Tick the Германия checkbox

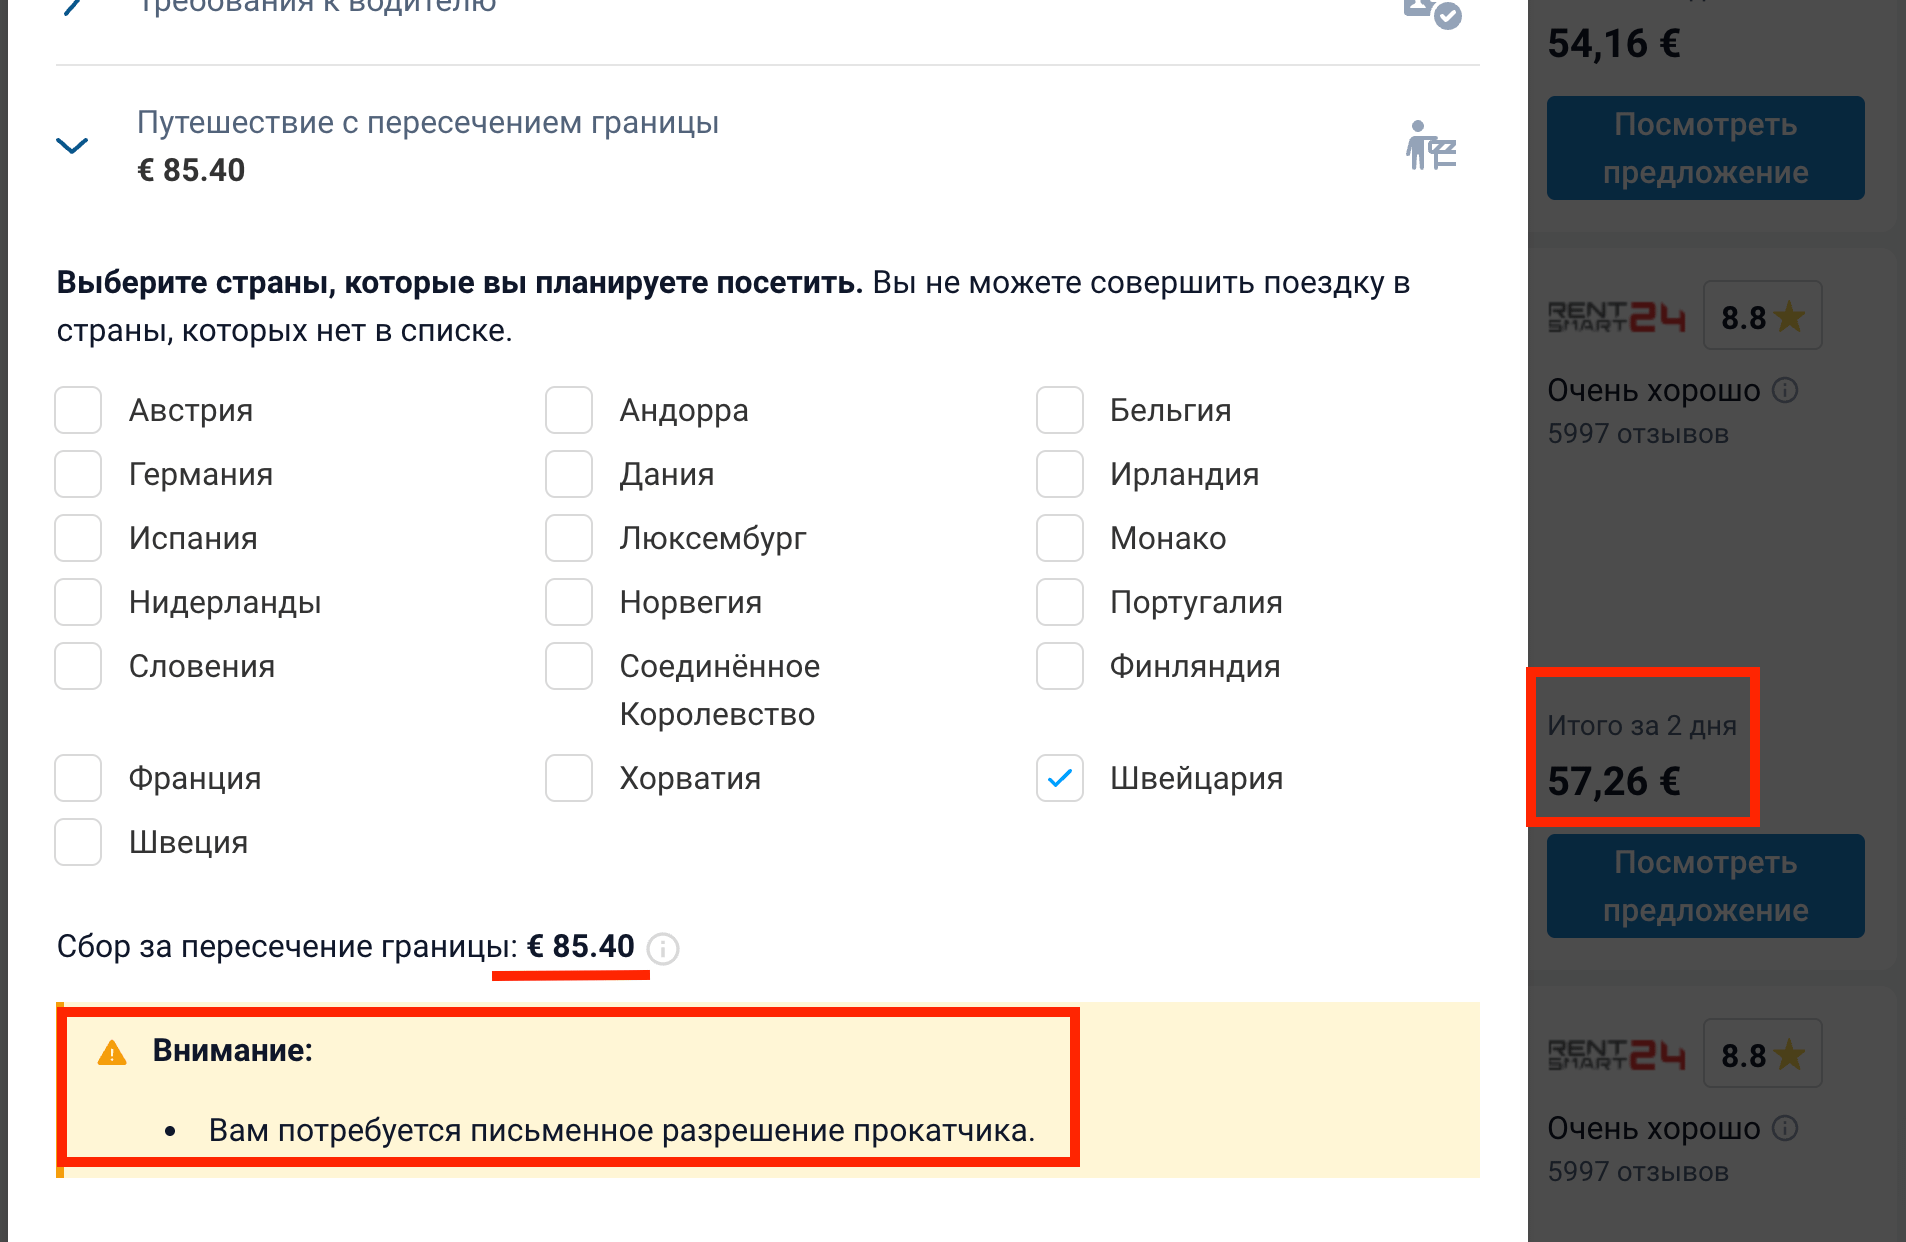click(x=78, y=474)
